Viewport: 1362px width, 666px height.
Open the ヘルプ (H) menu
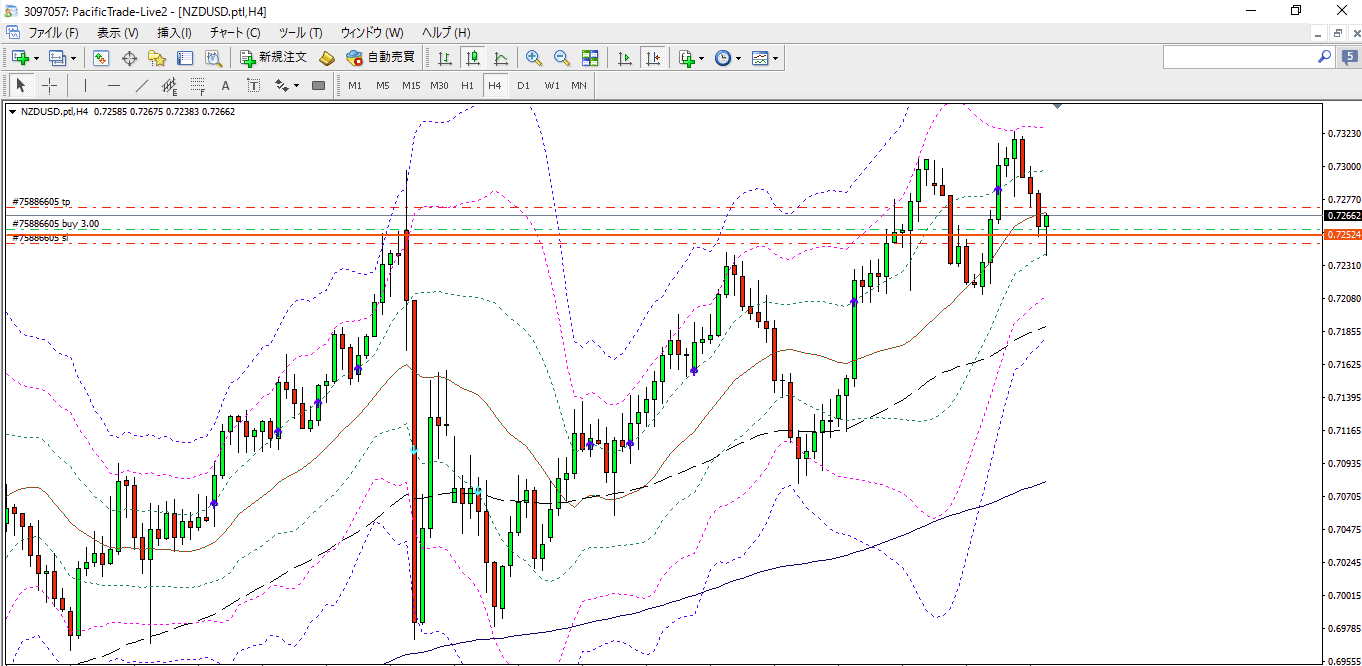click(446, 33)
